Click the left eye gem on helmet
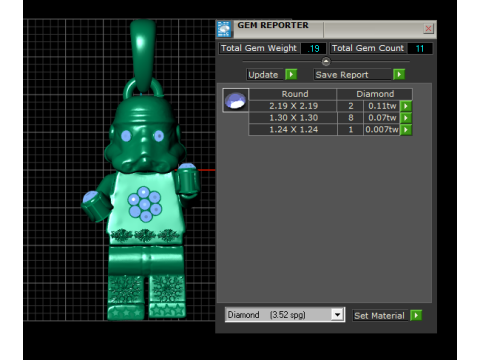 (126, 136)
